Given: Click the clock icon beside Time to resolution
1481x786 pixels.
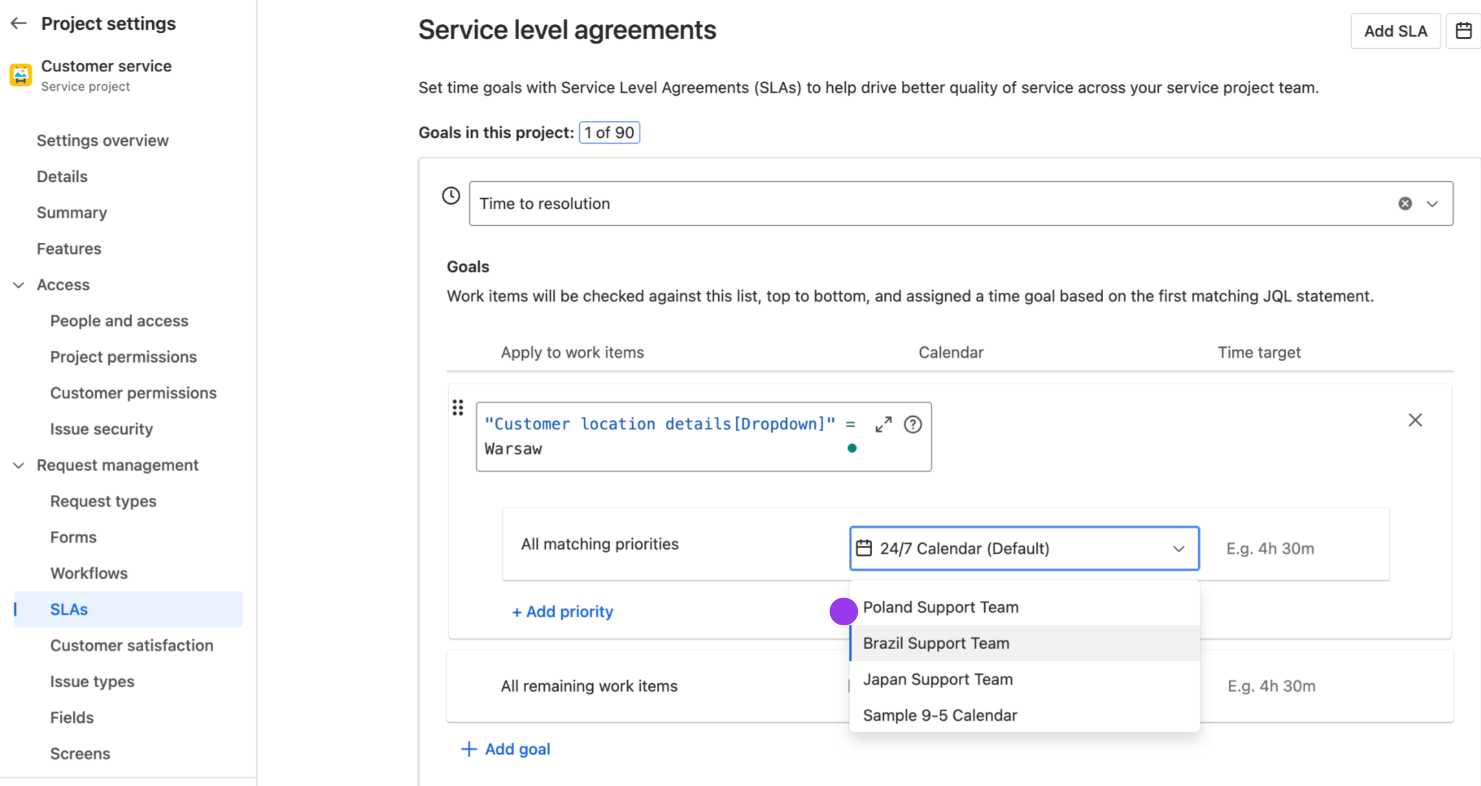Looking at the screenshot, I should coord(450,196).
